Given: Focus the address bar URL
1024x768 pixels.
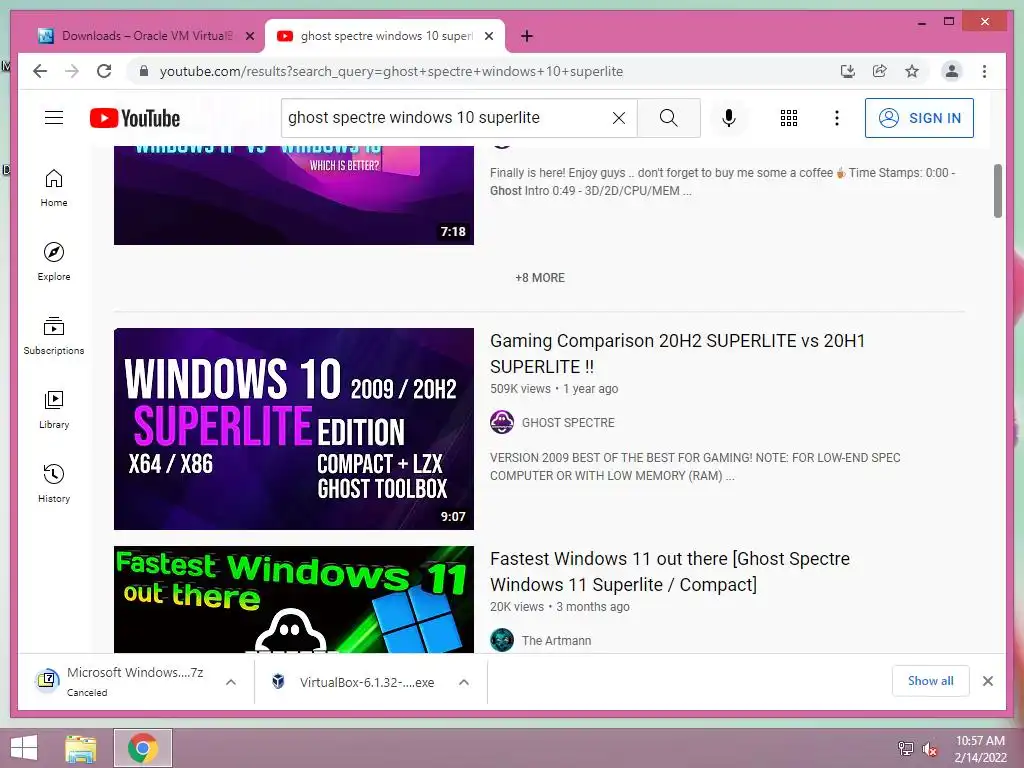Looking at the screenshot, I should tap(391, 71).
